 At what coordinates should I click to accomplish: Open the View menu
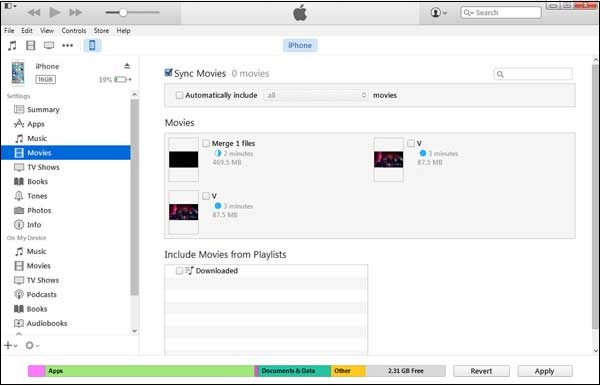pyautogui.click(x=47, y=31)
